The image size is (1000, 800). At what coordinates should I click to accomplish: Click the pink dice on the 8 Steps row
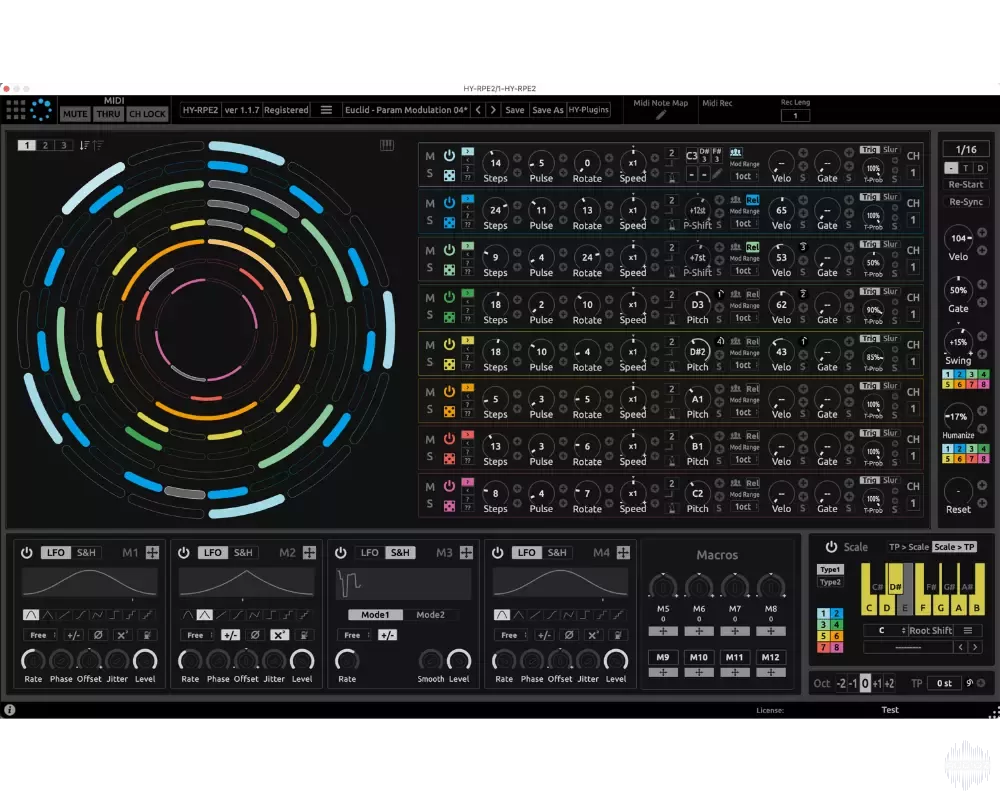(x=449, y=506)
